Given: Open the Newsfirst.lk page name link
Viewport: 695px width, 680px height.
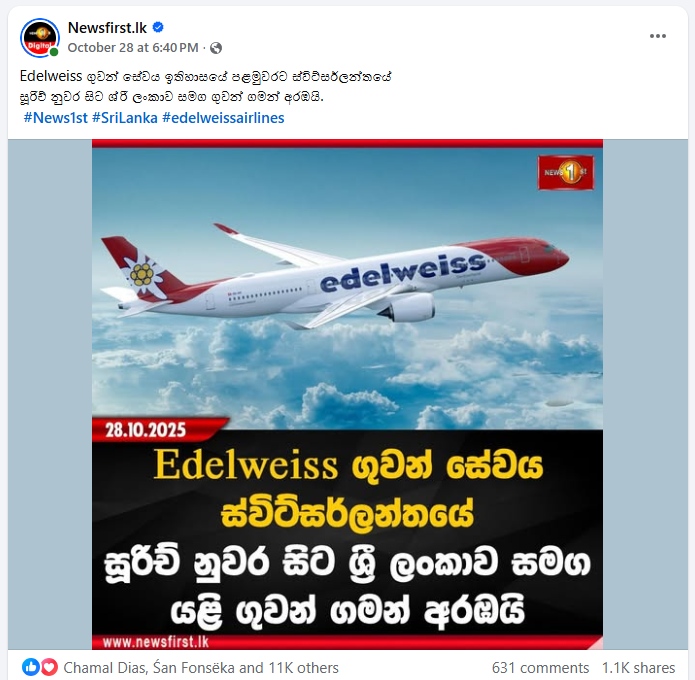Looking at the screenshot, I should [107, 27].
